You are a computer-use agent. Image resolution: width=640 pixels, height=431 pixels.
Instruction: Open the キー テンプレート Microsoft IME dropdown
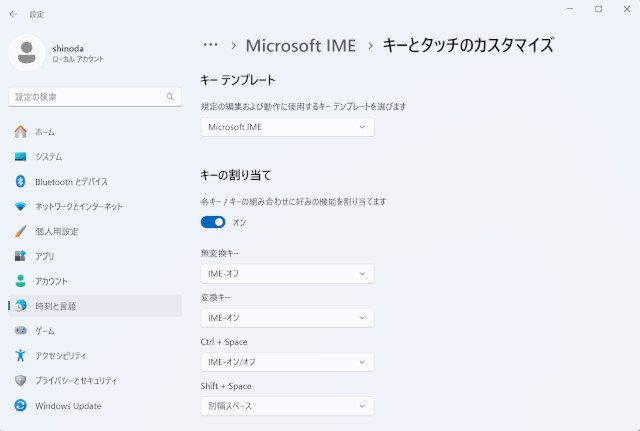[287, 127]
